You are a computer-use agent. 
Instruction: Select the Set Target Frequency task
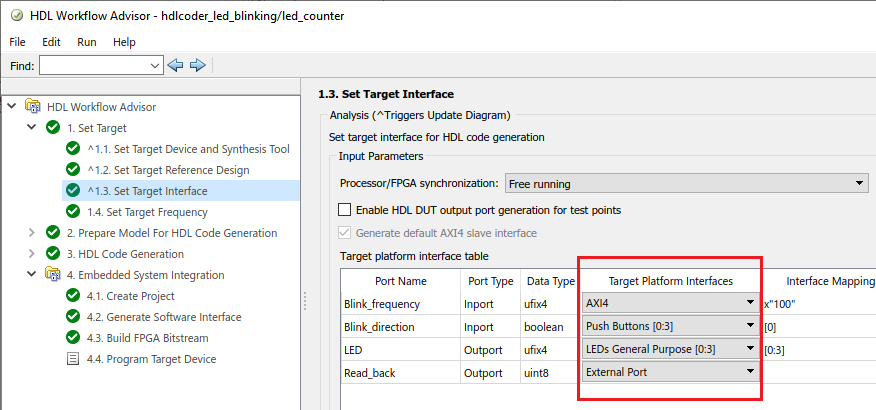pos(147,212)
